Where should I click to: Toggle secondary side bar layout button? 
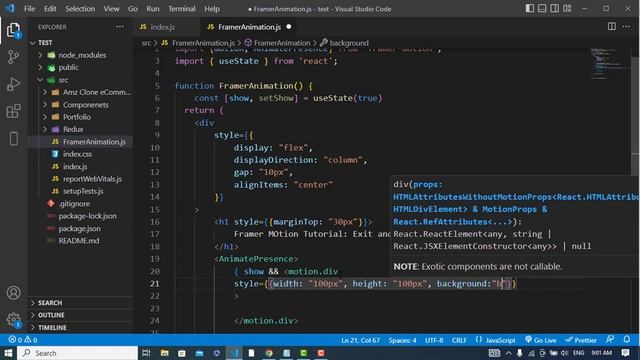pos(555,8)
